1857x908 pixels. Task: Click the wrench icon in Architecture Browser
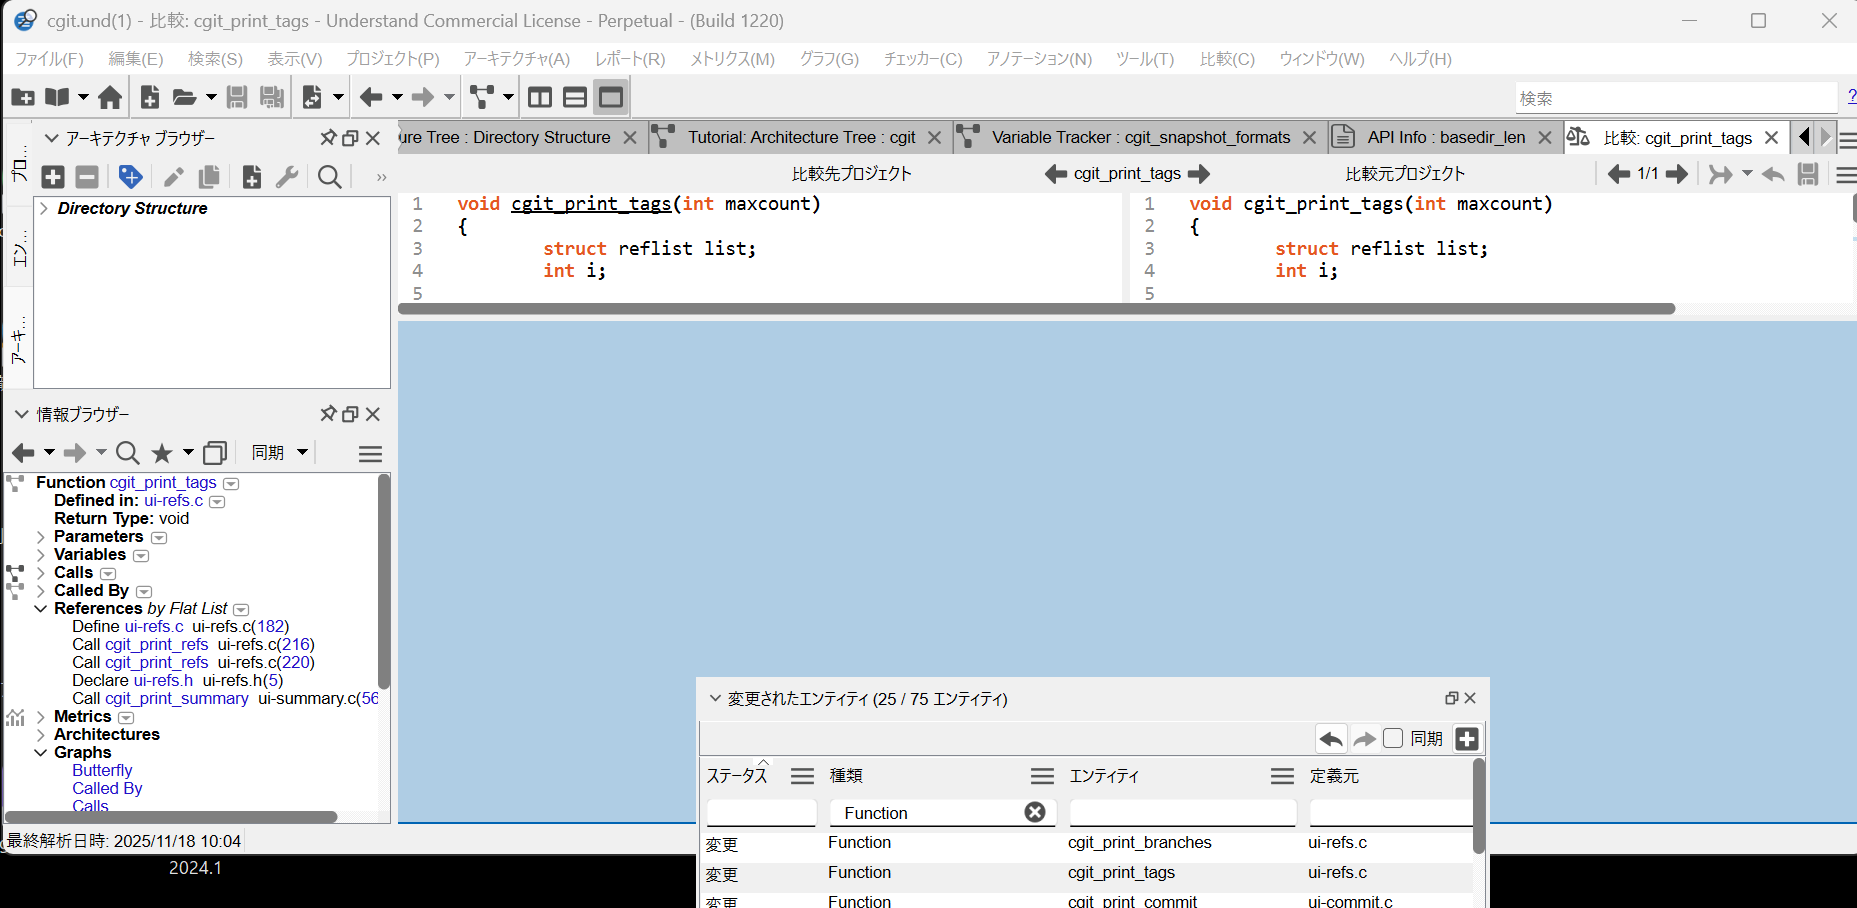coord(287,177)
